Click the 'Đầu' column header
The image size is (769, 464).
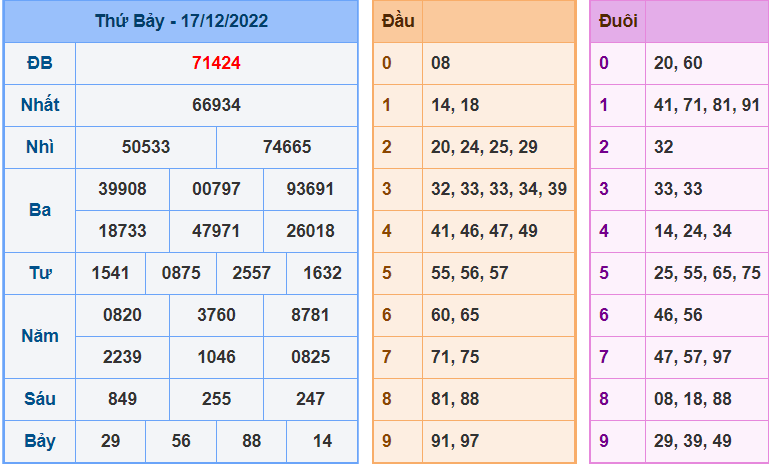tap(398, 21)
